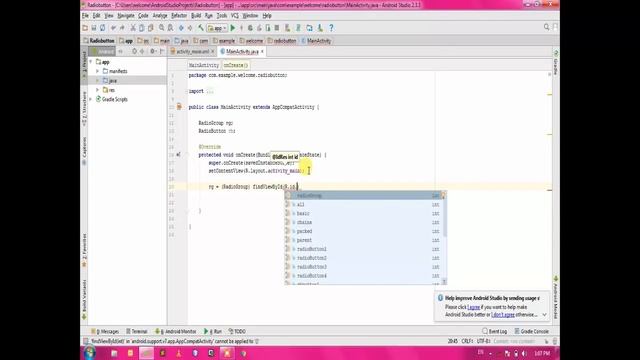Screen dimensions: 640x360
Task: Click the Back navigation arrow
Action: pyautogui.click(x=181, y=28)
